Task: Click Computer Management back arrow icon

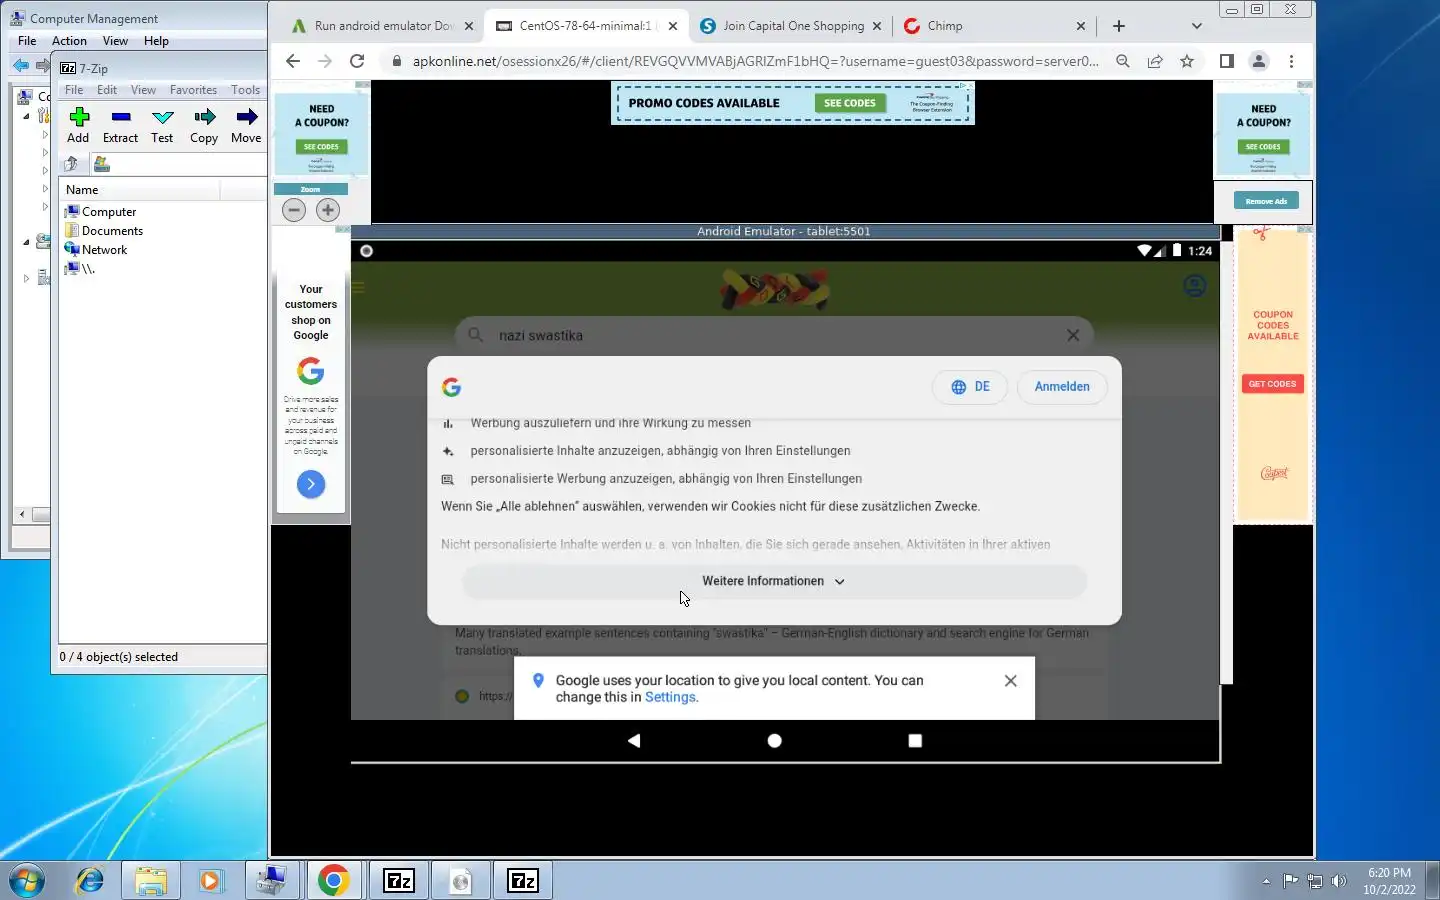Action: (20, 66)
